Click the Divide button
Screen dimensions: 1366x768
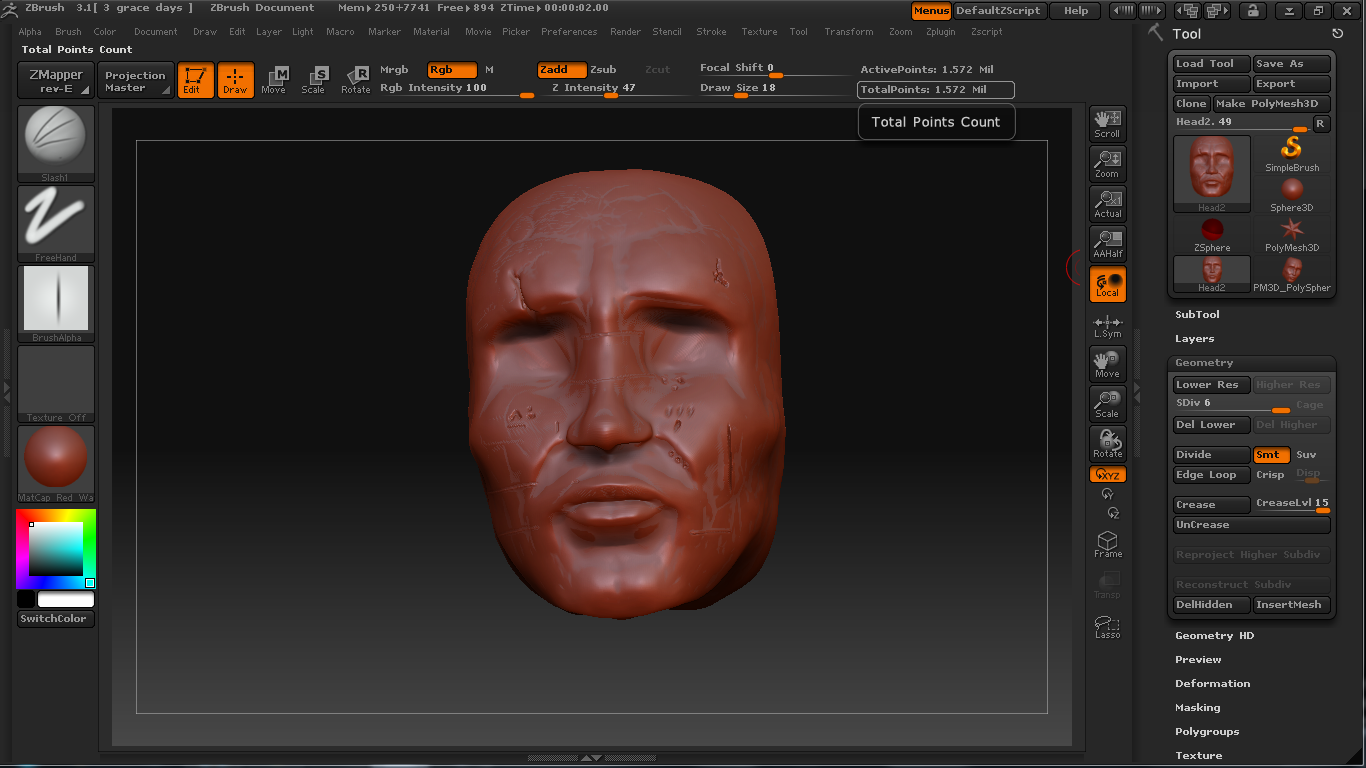(x=1211, y=455)
